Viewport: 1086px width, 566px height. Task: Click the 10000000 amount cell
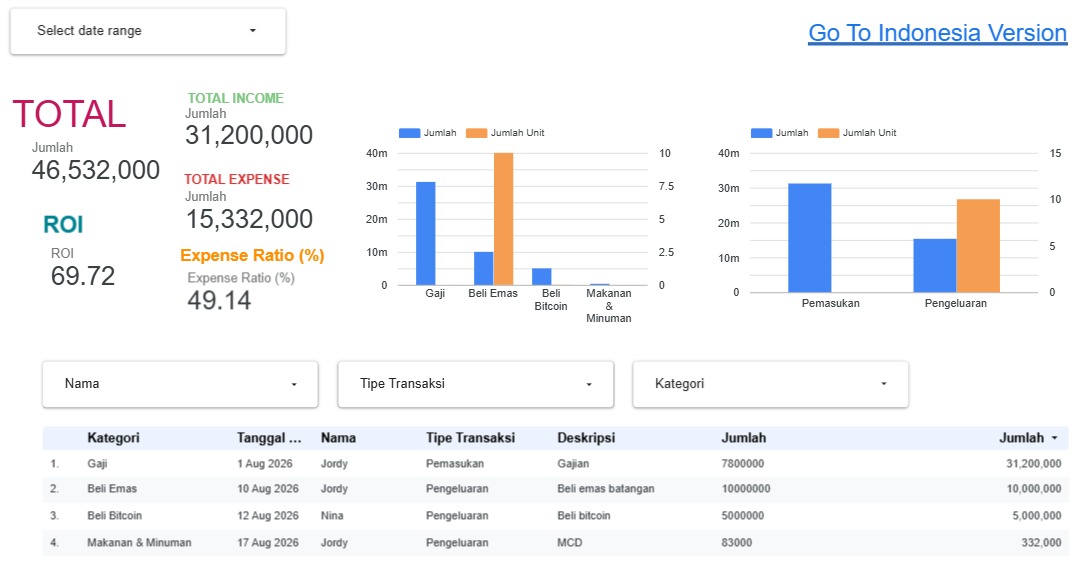point(746,488)
